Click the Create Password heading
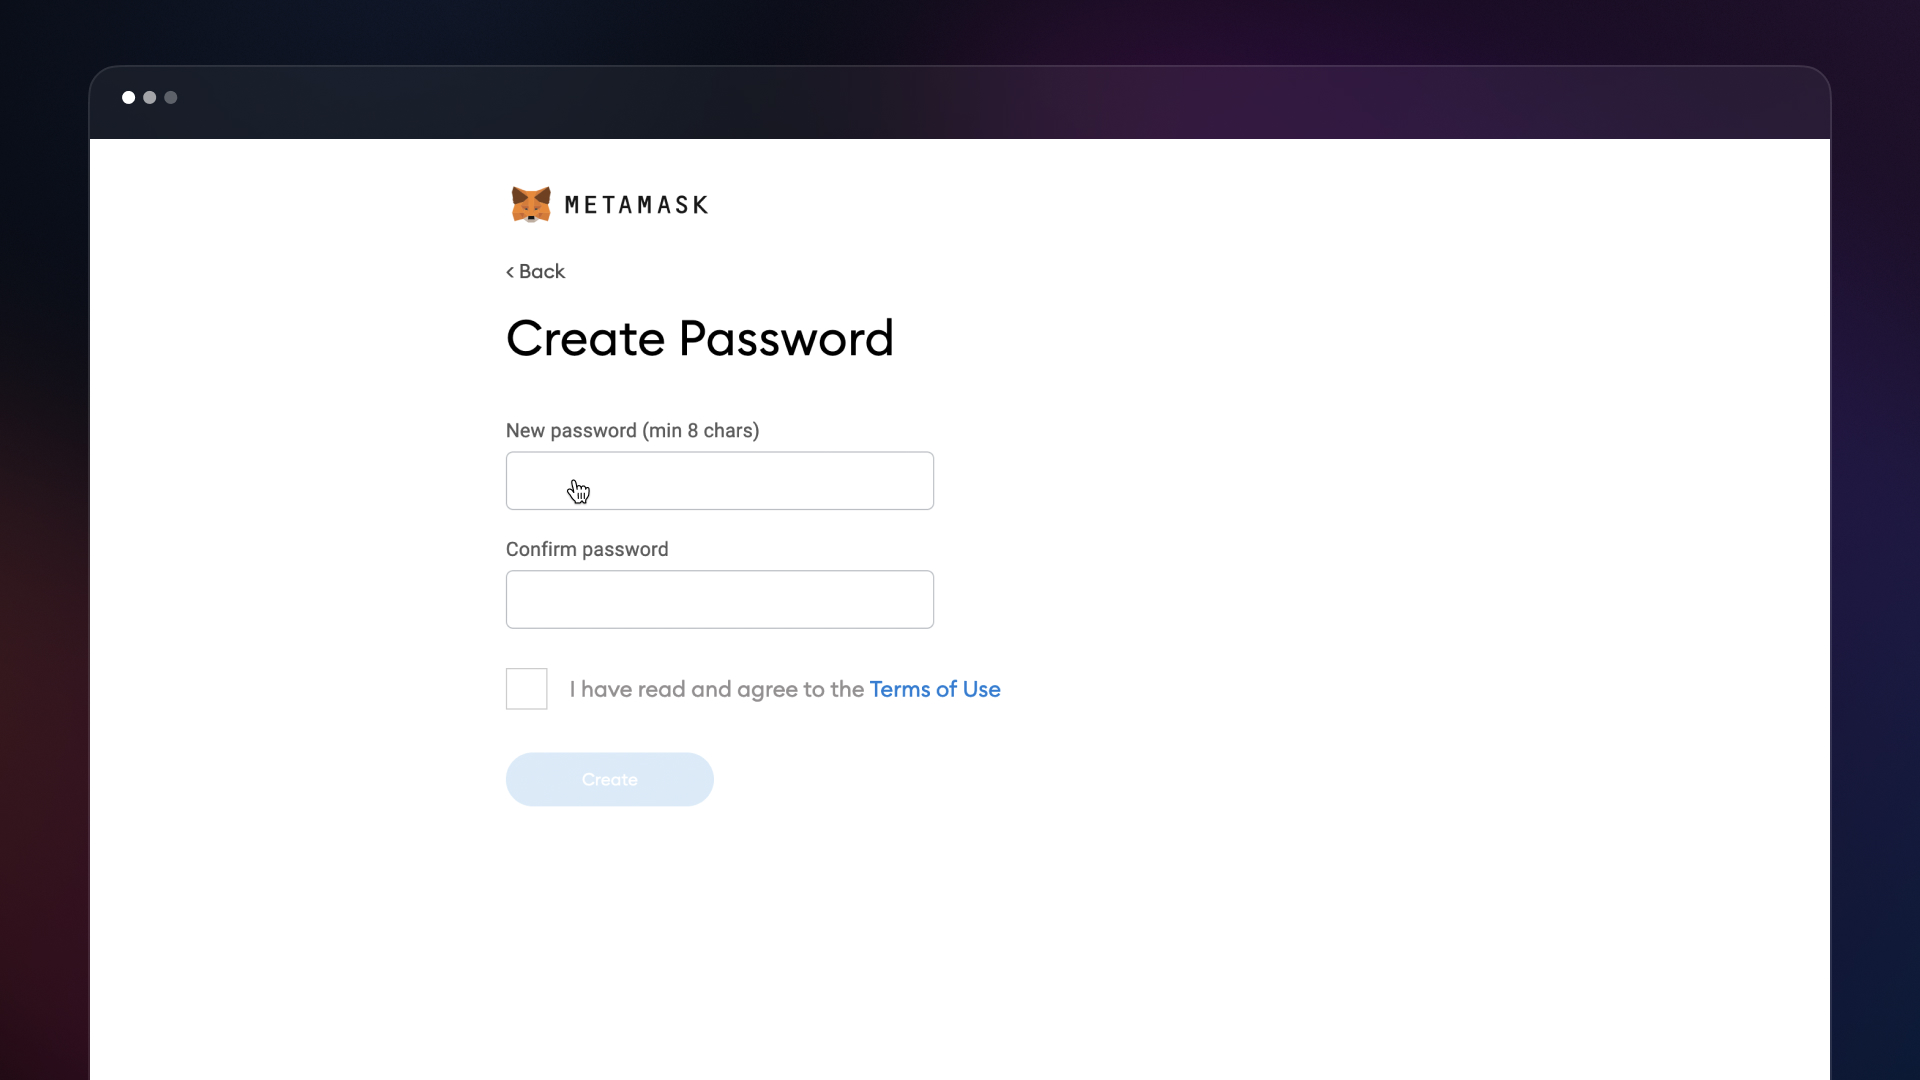This screenshot has width=1920, height=1080. click(699, 338)
